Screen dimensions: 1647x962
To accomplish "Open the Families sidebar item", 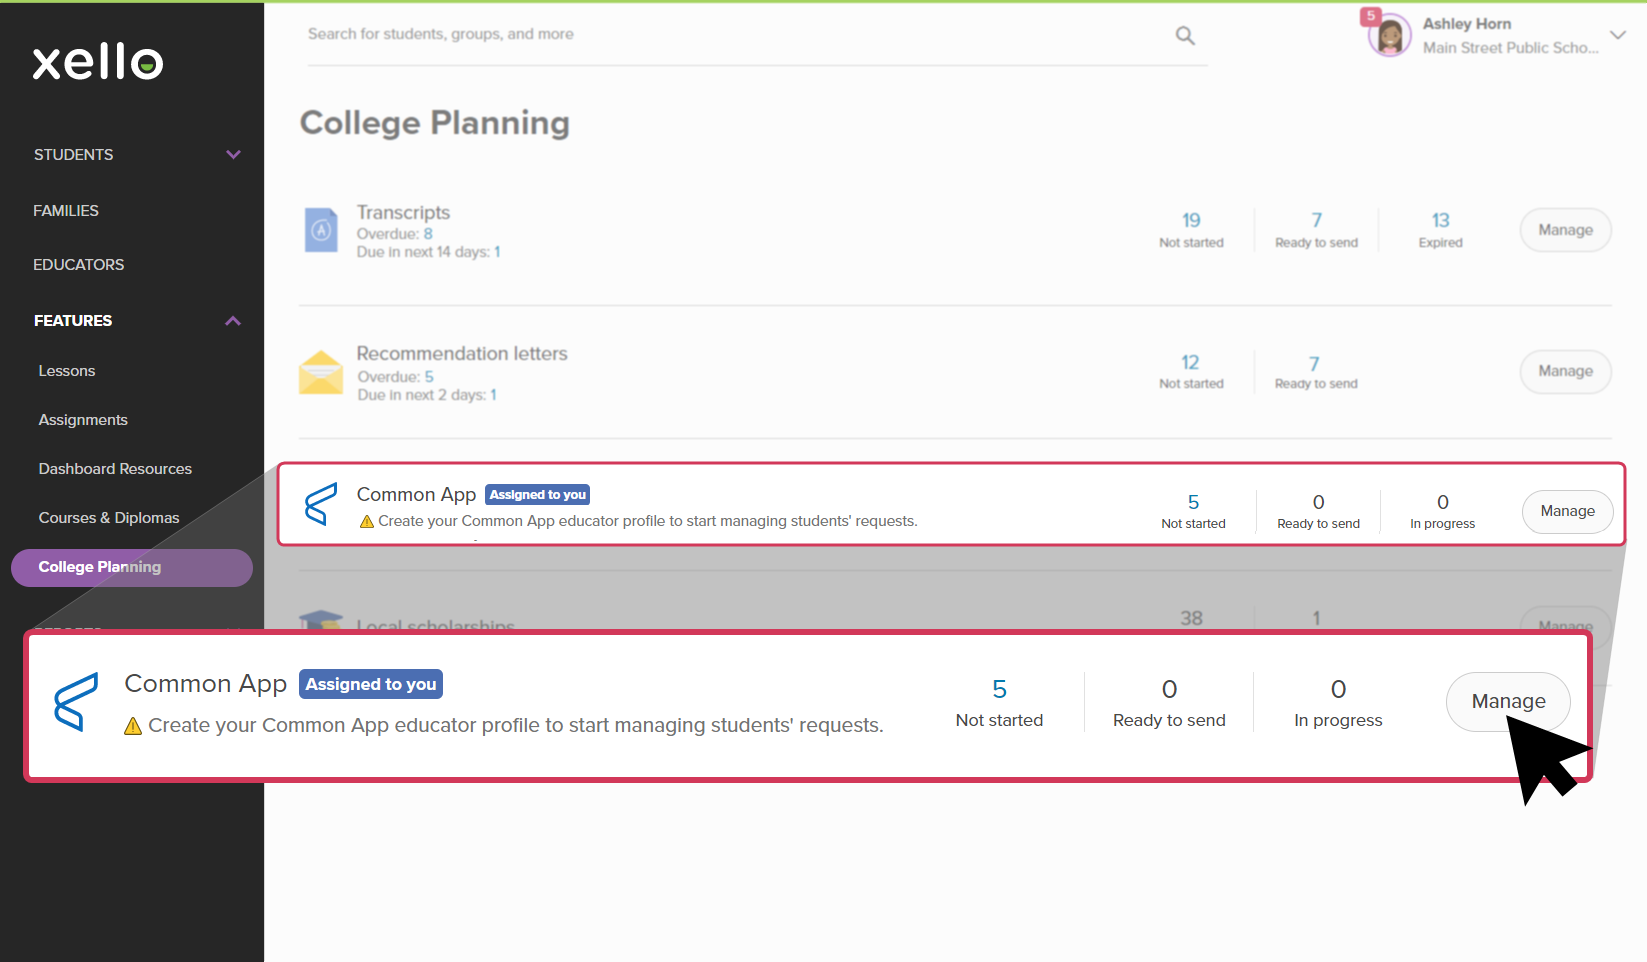I will (66, 211).
